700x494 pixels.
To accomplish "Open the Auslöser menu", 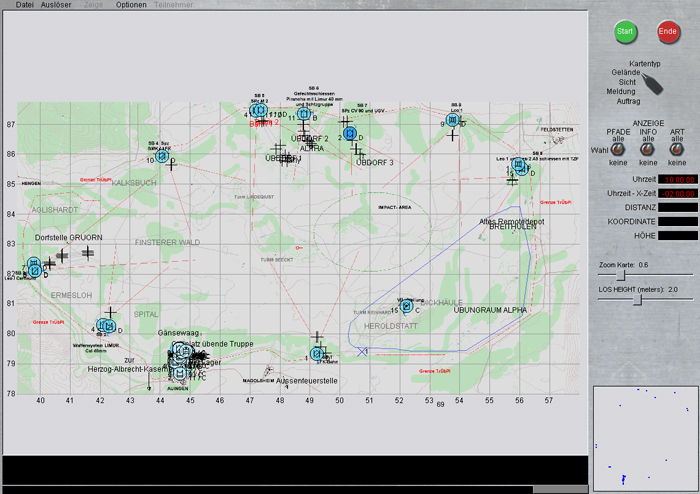I will pos(56,5).
